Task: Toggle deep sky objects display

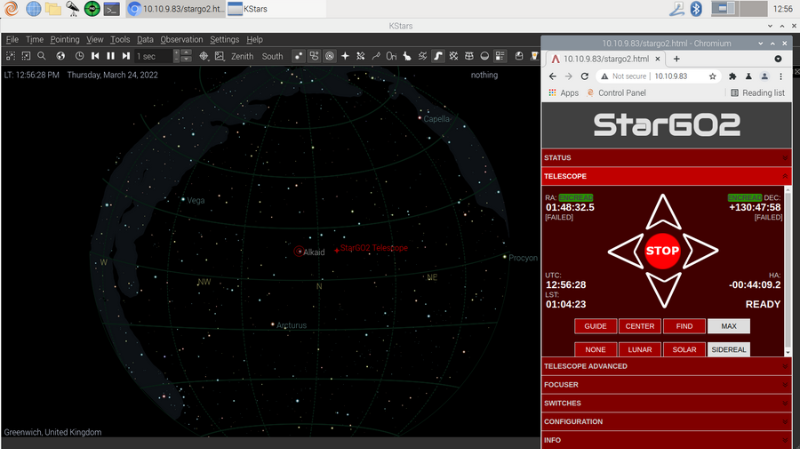Action: point(314,56)
